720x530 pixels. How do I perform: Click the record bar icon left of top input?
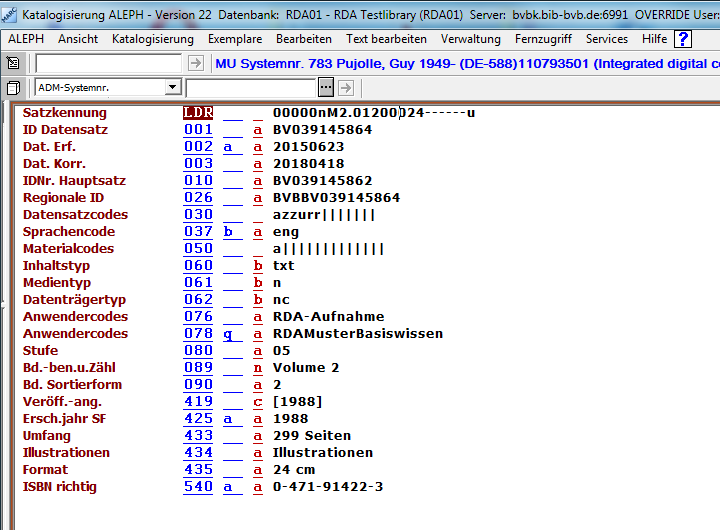[x=13, y=63]
